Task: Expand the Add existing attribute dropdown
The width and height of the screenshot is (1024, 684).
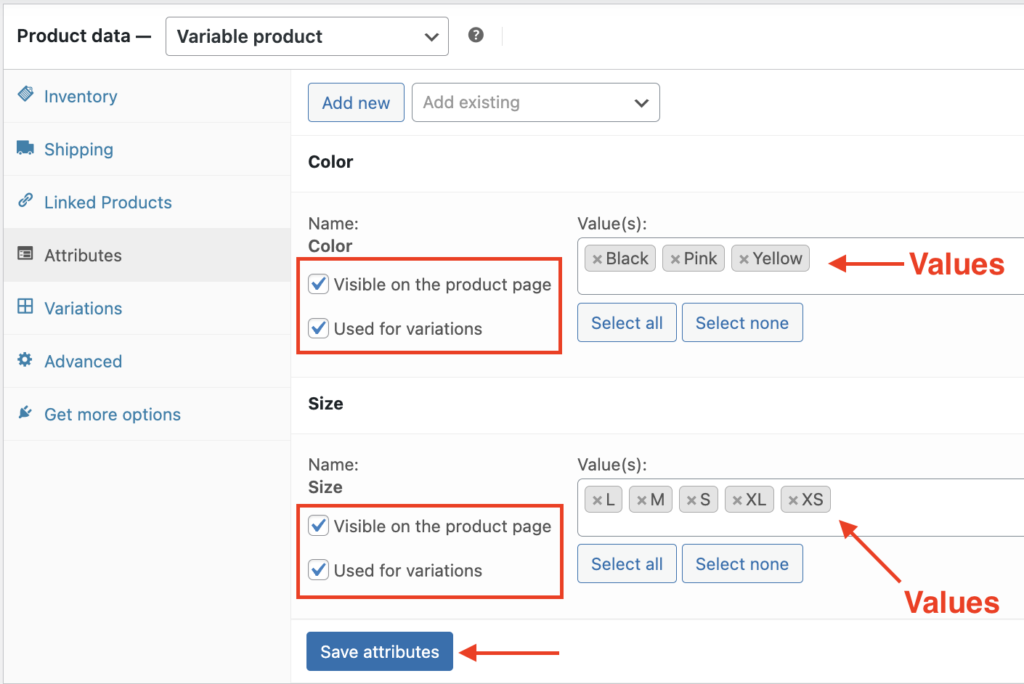Action: tap(535, 102)
